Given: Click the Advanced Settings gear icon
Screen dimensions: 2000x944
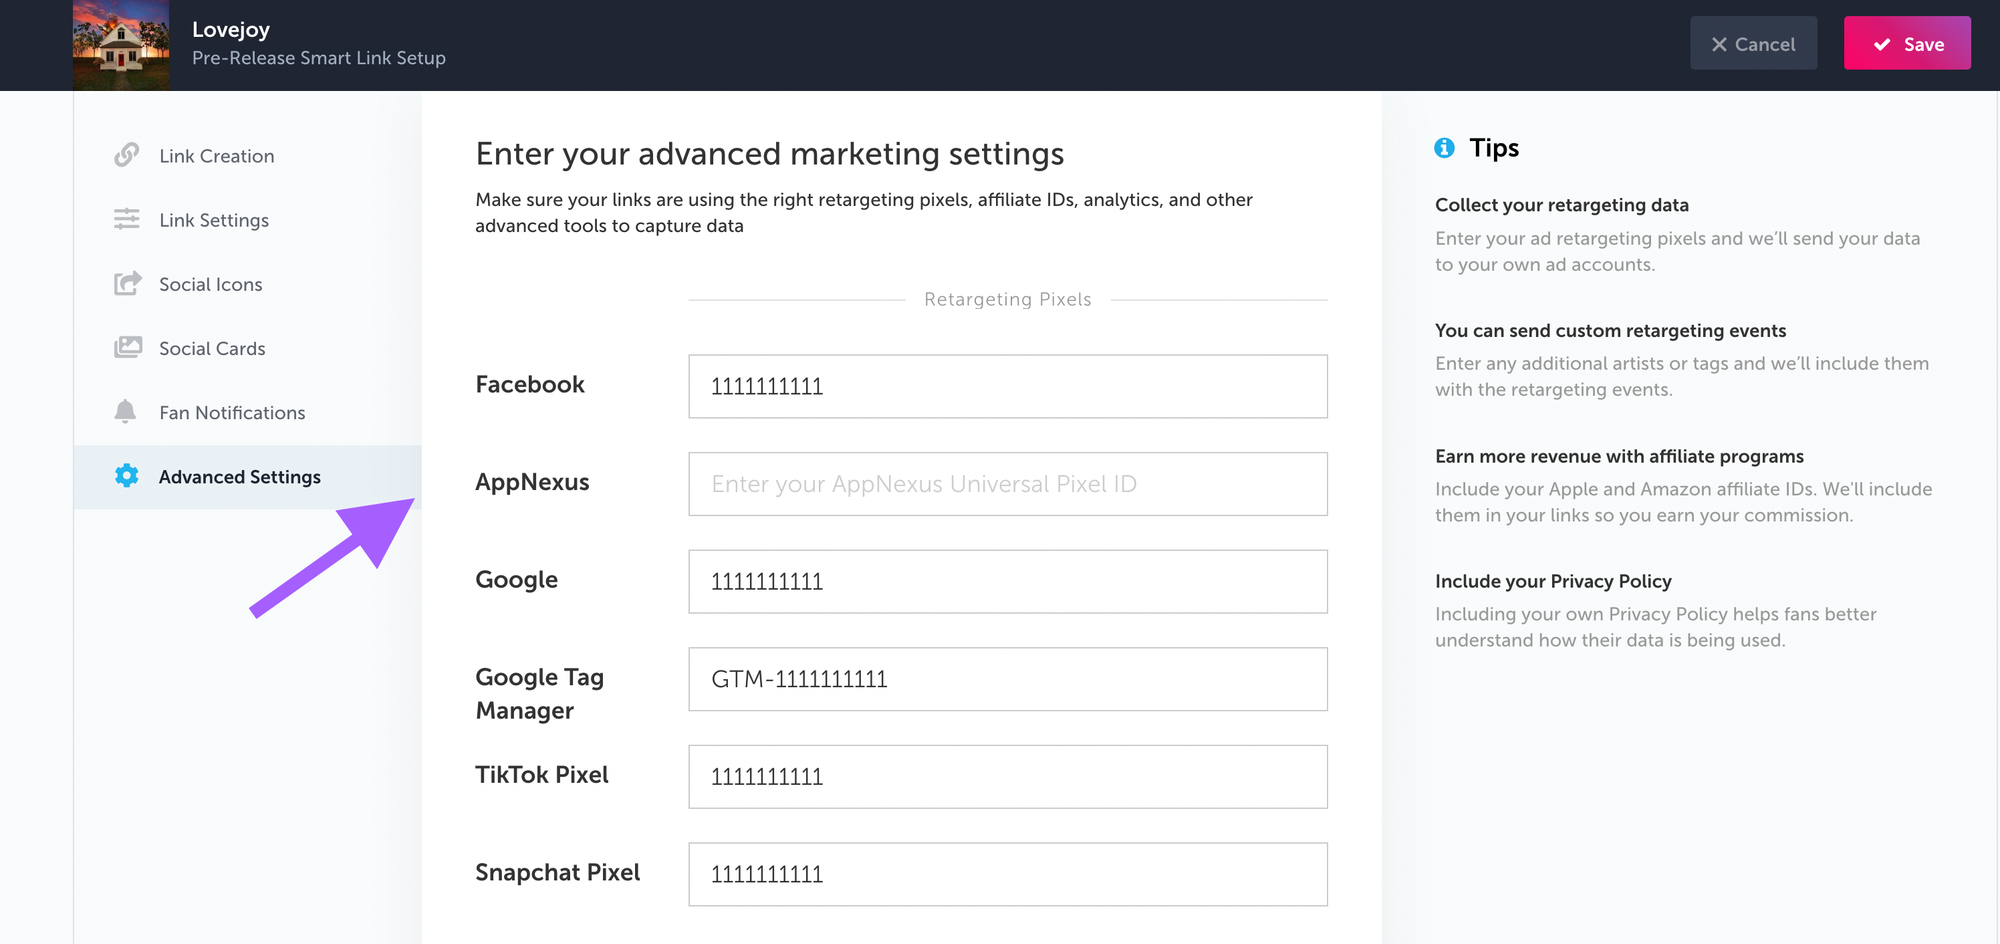Looking at the screenshot, I should click(126, 476).
